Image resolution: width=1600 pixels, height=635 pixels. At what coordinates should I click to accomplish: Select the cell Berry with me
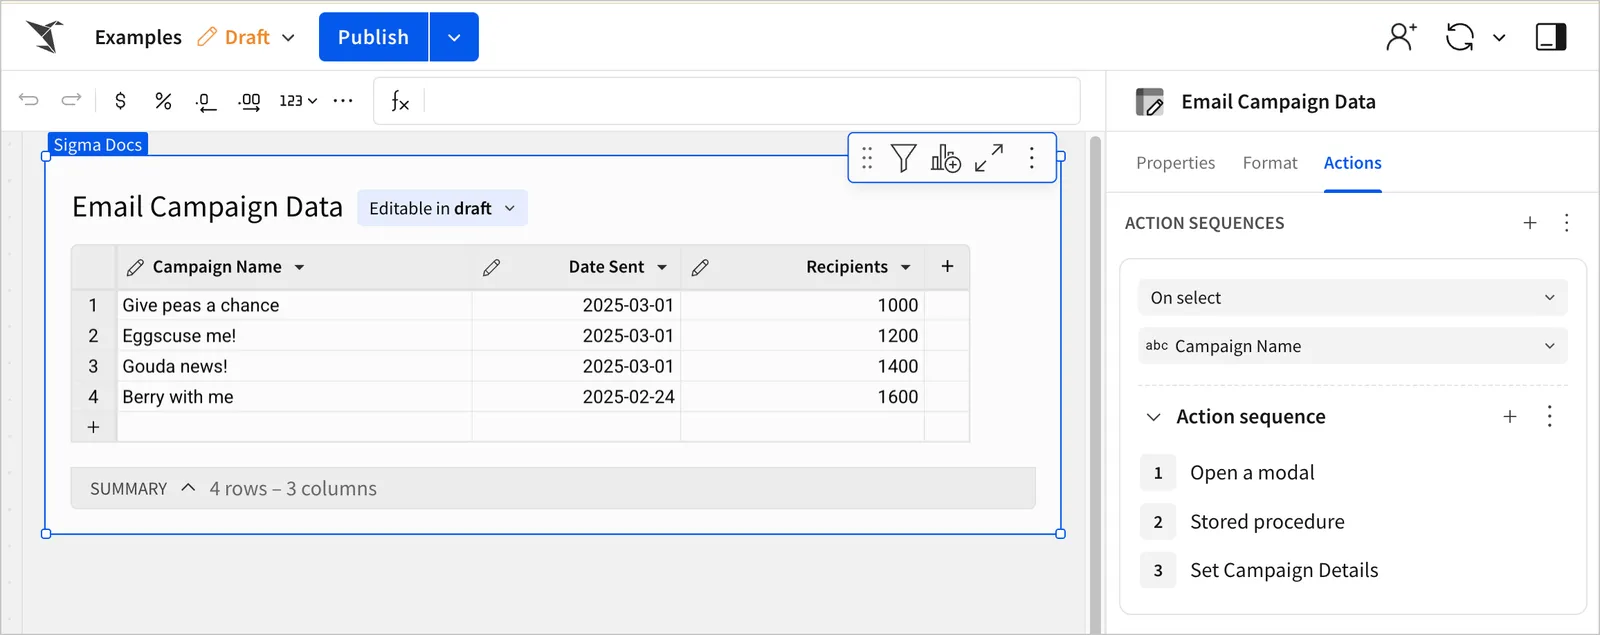point(294,397)
